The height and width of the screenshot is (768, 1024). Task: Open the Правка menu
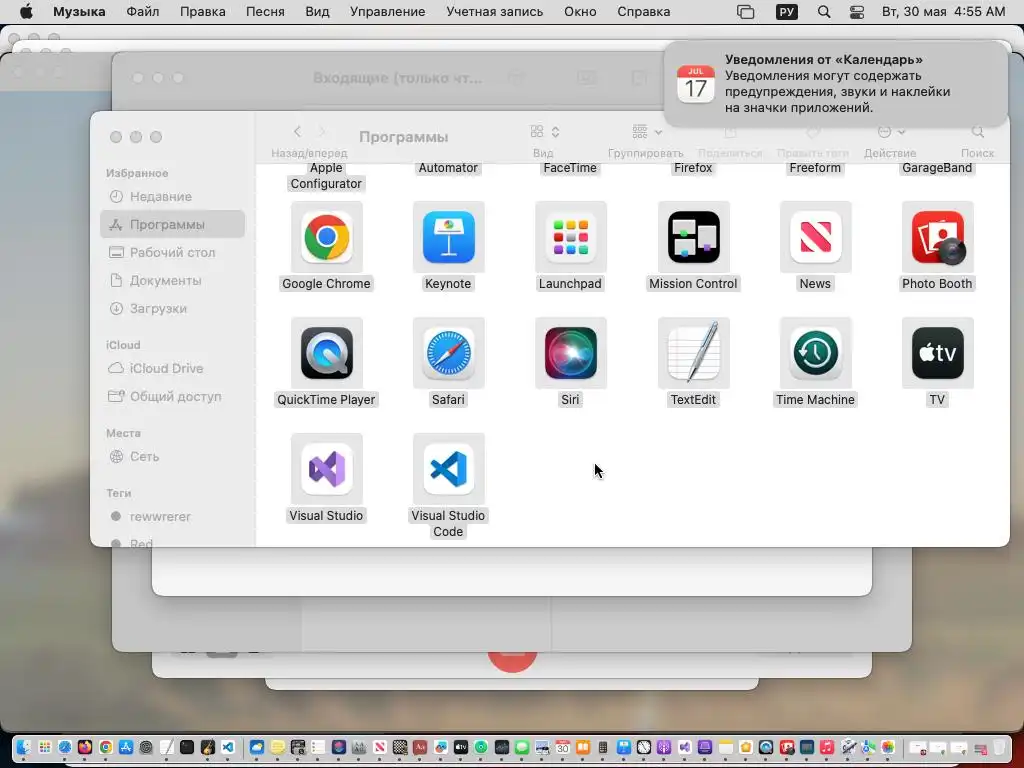tap(202, 12)
